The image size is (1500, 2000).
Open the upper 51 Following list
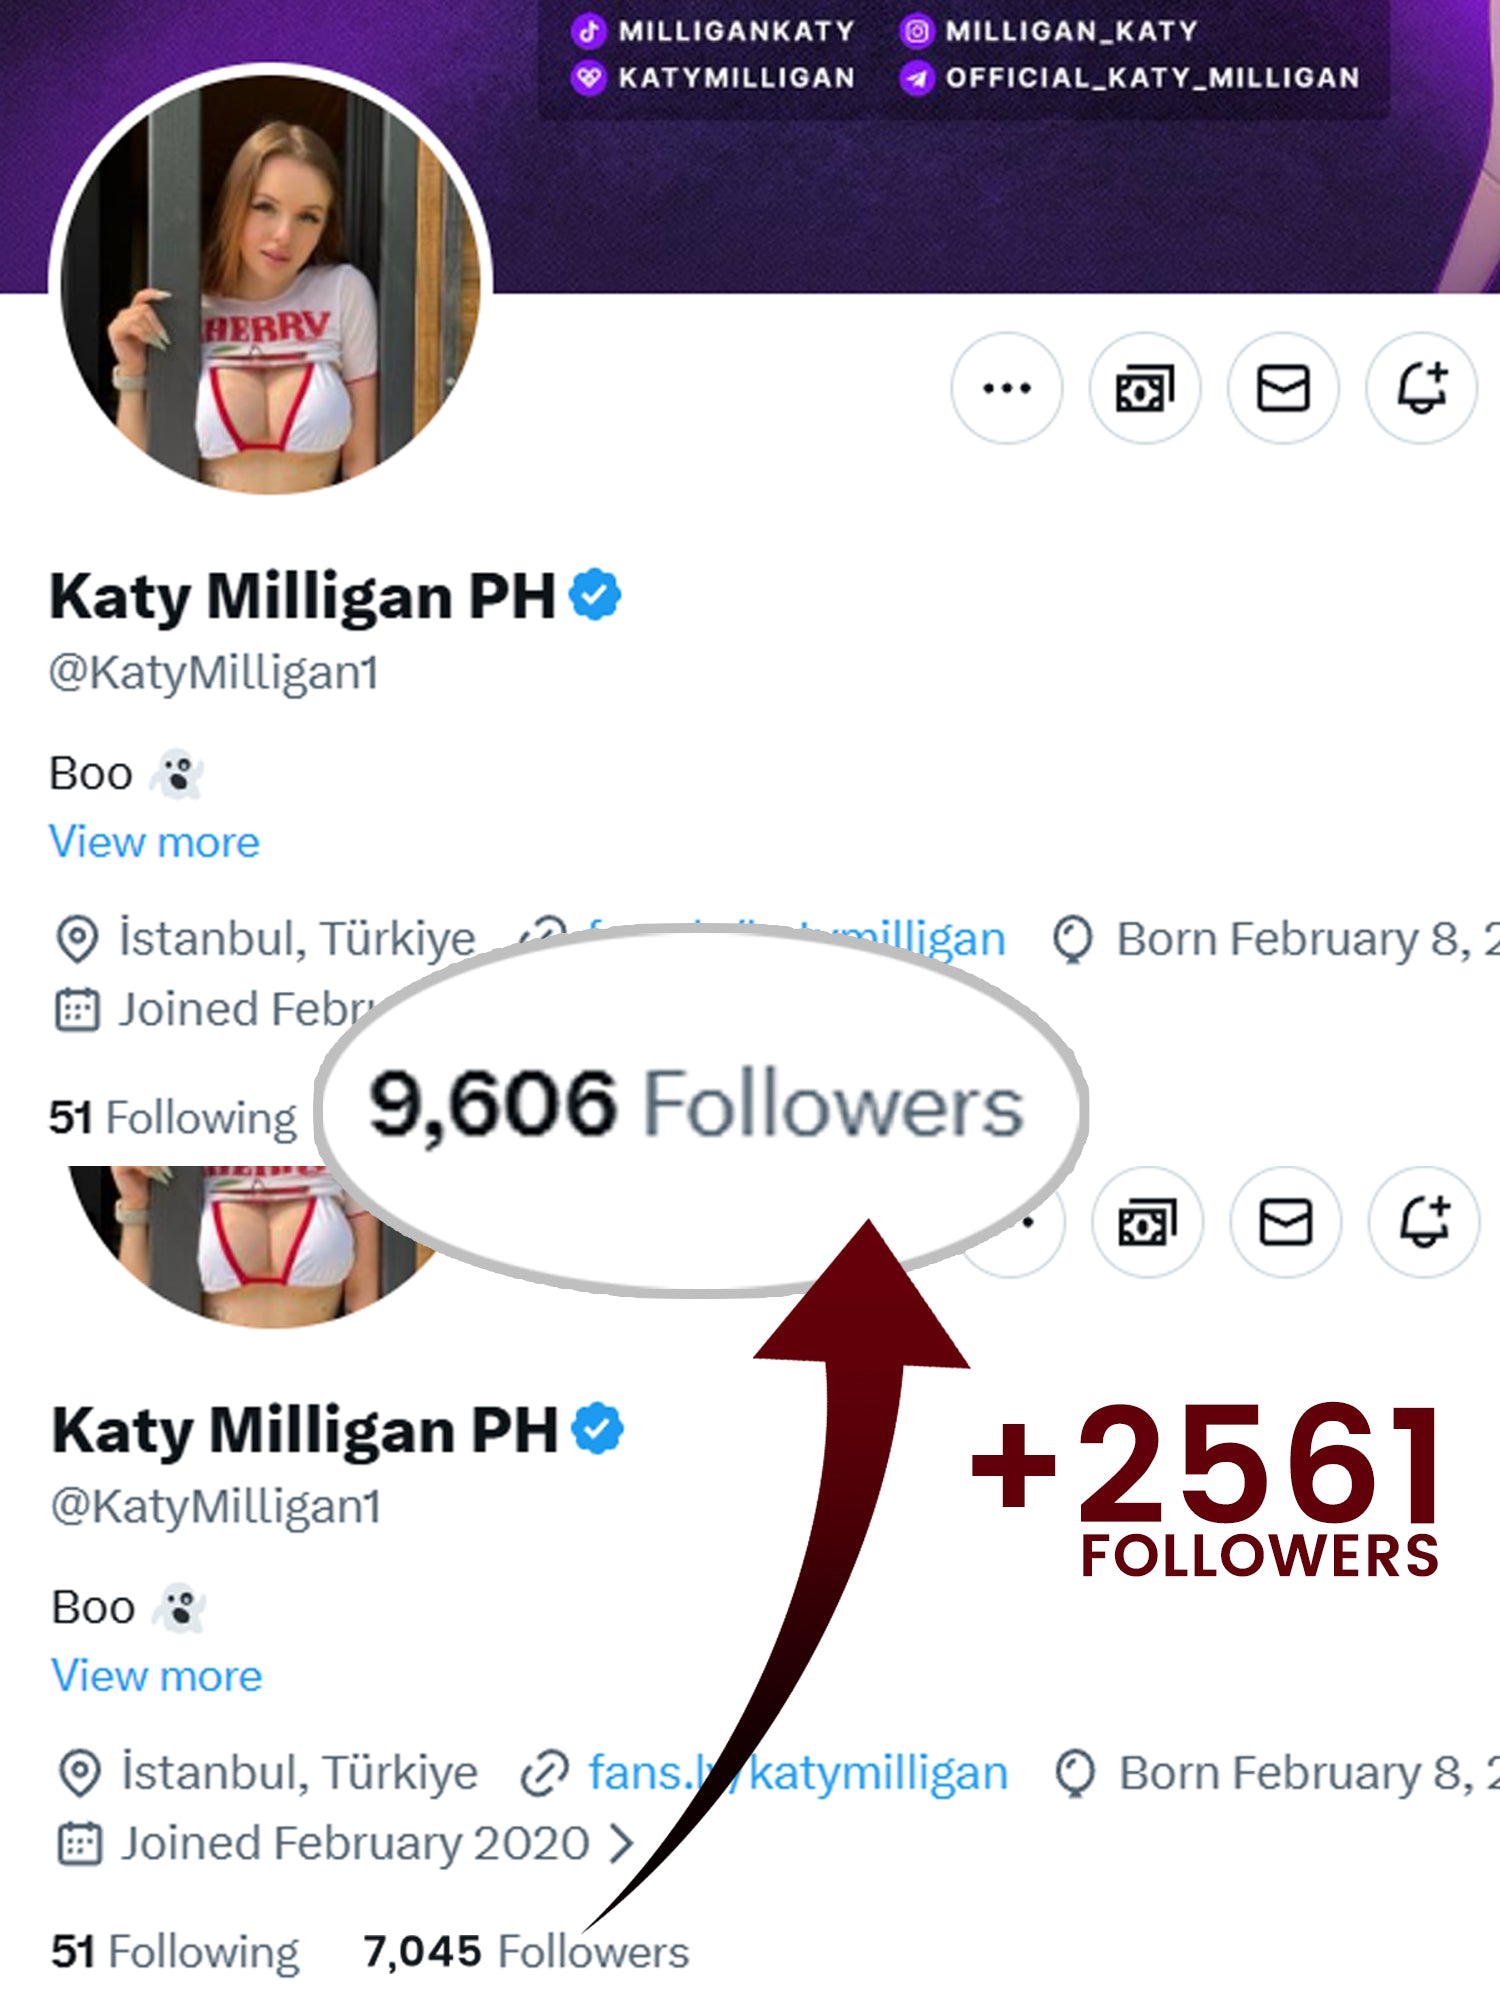173,1117
